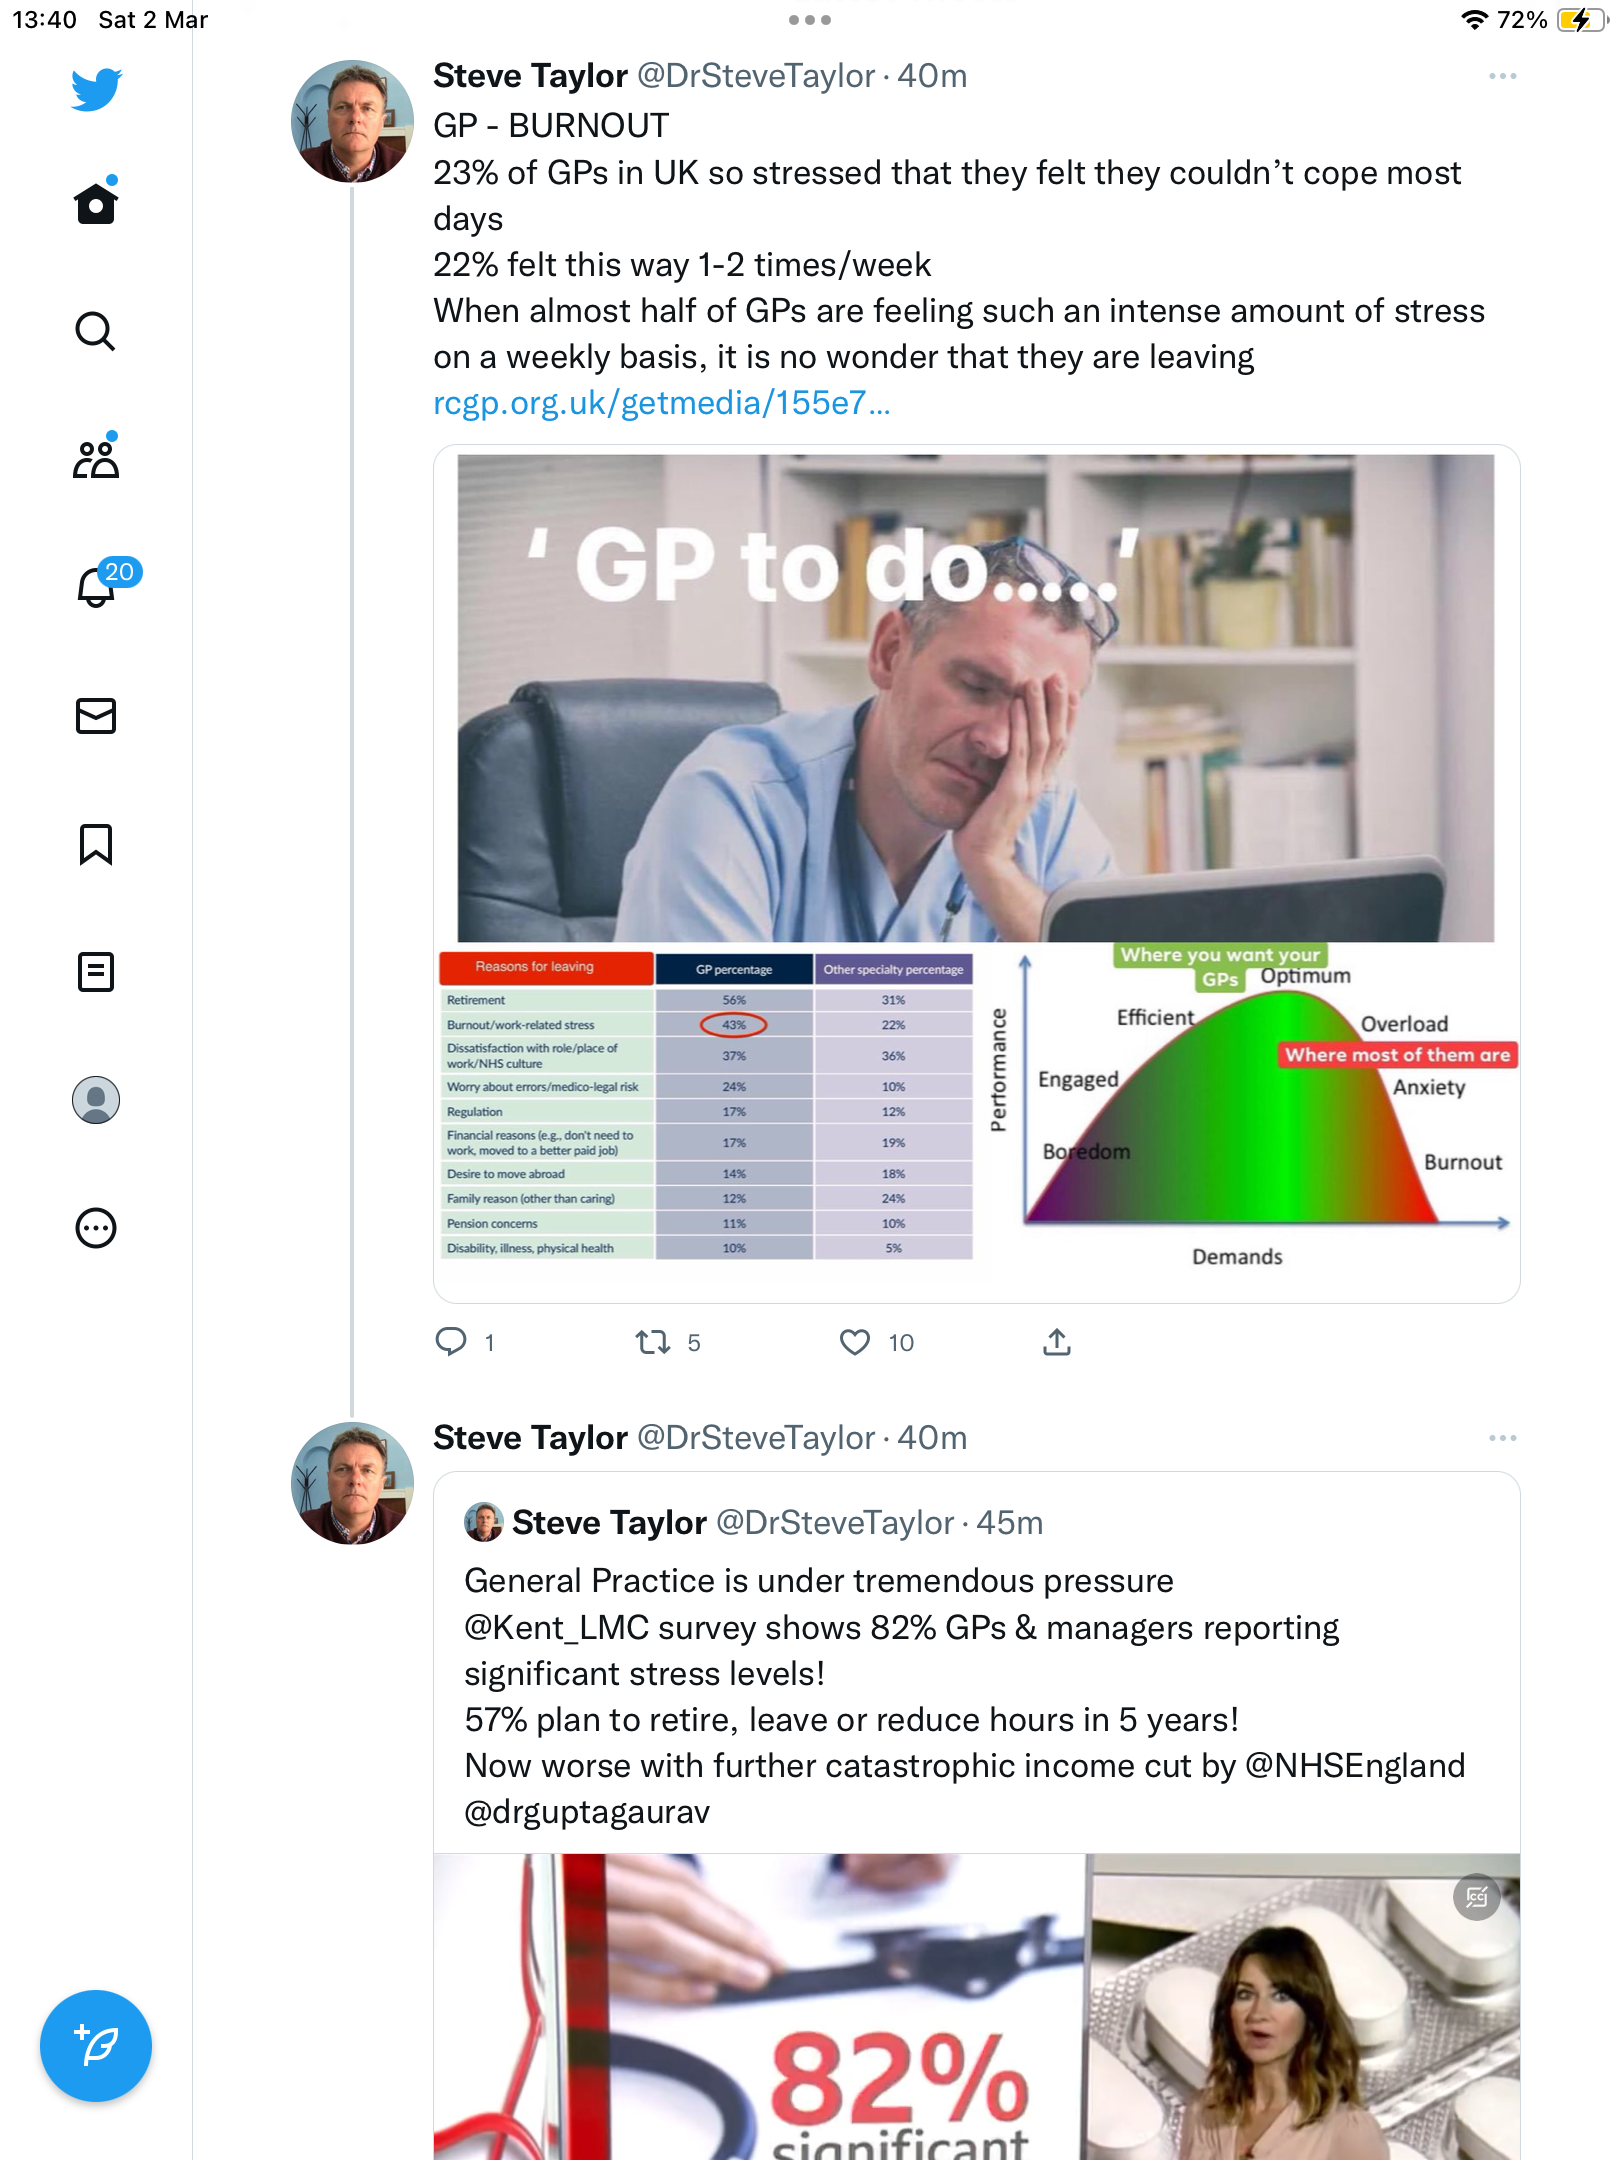Open Communities people icon in sidebar
This screenshot has width=1620, height=2160.
point(96,458)
